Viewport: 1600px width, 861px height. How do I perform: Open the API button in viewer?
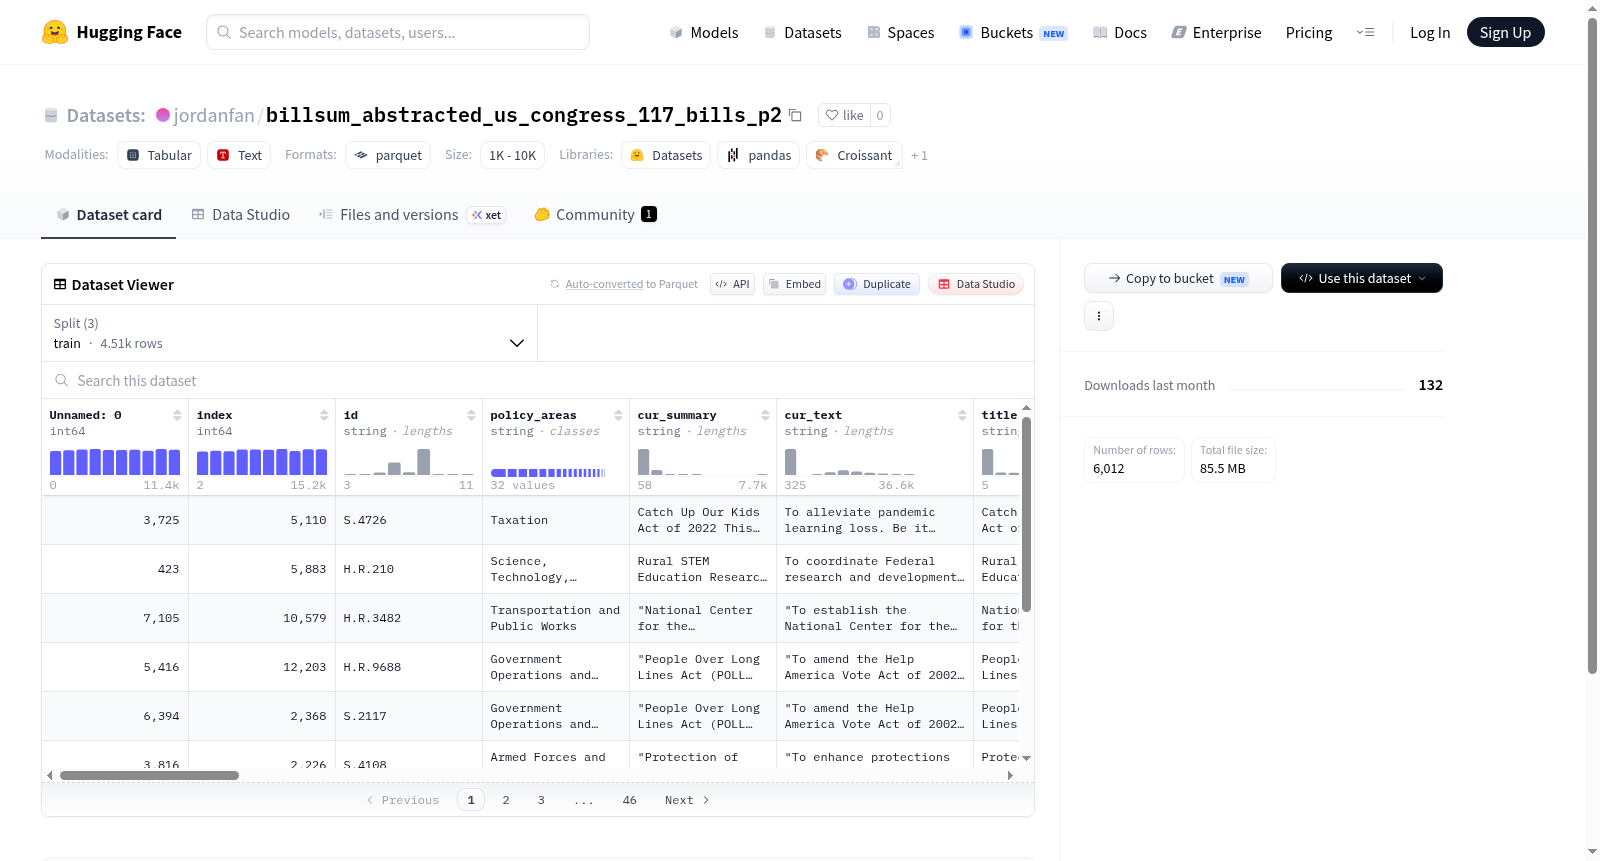pos(732,284)
